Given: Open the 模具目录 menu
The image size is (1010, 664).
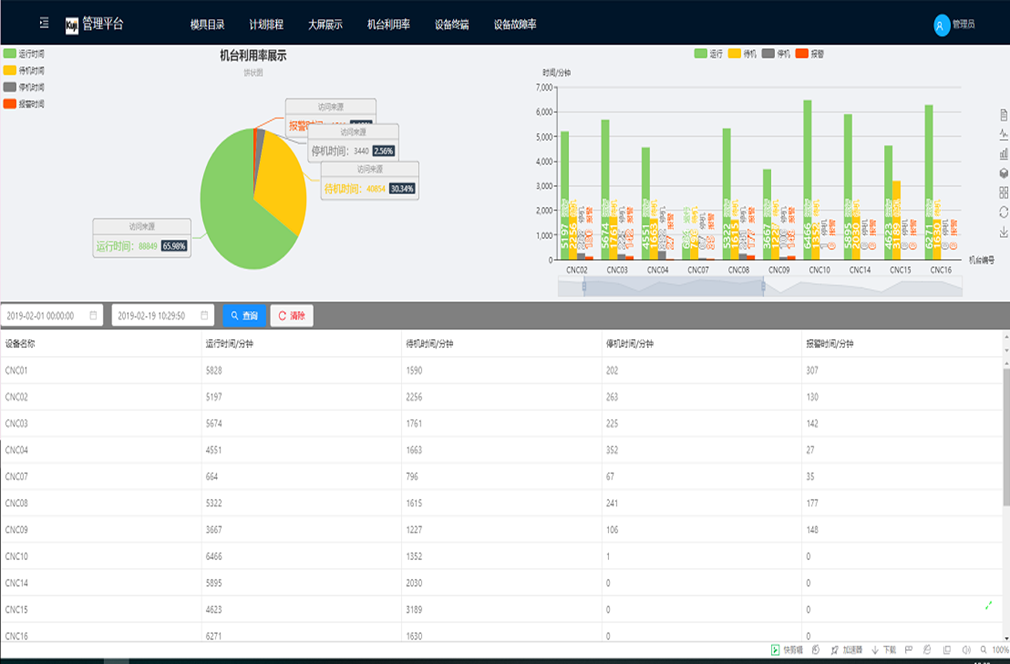Looking at the screenshot, I should [x=207, y=24].
